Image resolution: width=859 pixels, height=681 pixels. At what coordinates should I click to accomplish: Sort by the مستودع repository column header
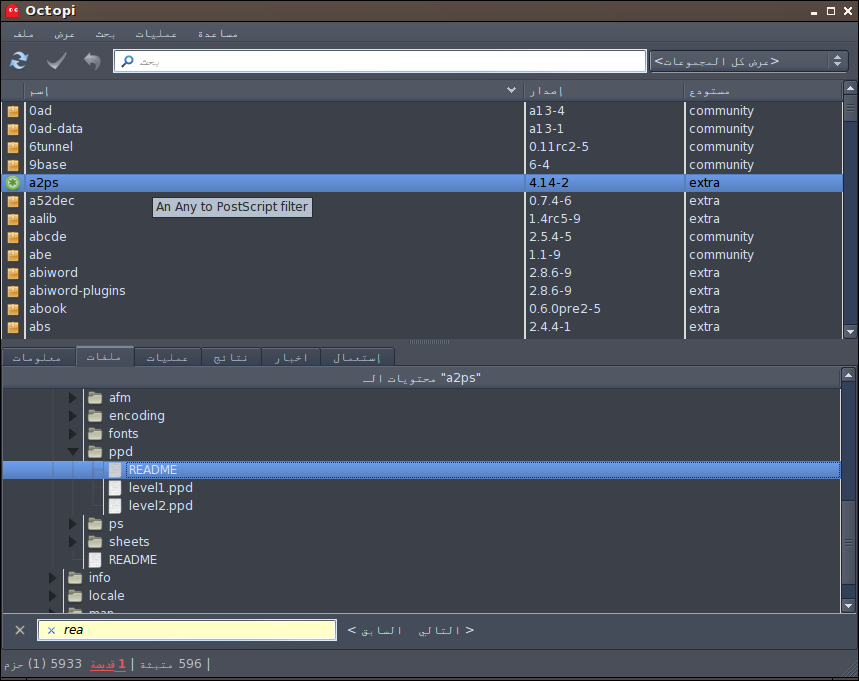click(763, 91)
